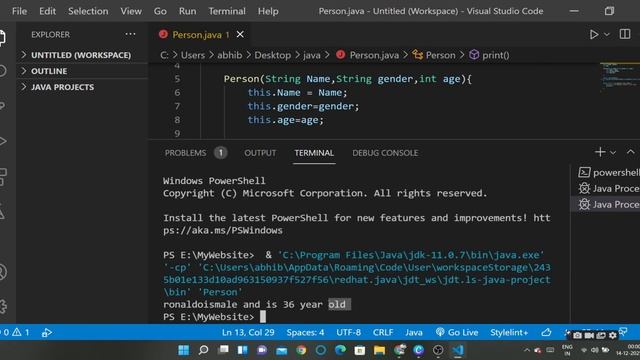Change language mode via Java
640x360 pixels.
pos(414,332)
